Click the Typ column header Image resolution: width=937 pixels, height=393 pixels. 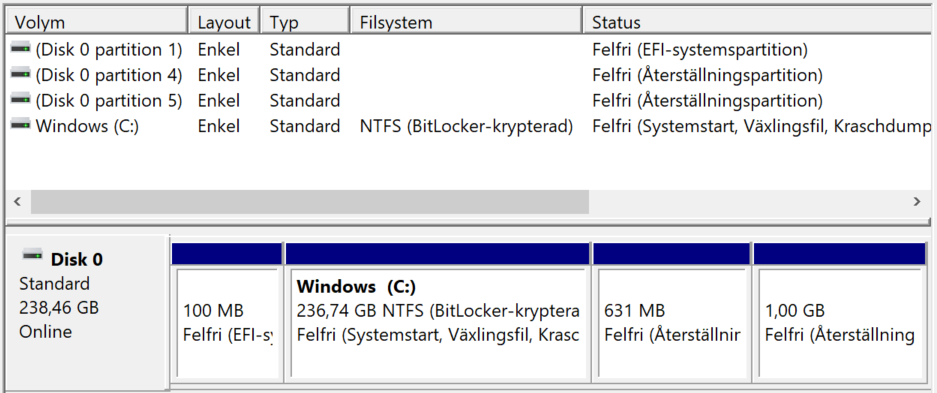306,23
